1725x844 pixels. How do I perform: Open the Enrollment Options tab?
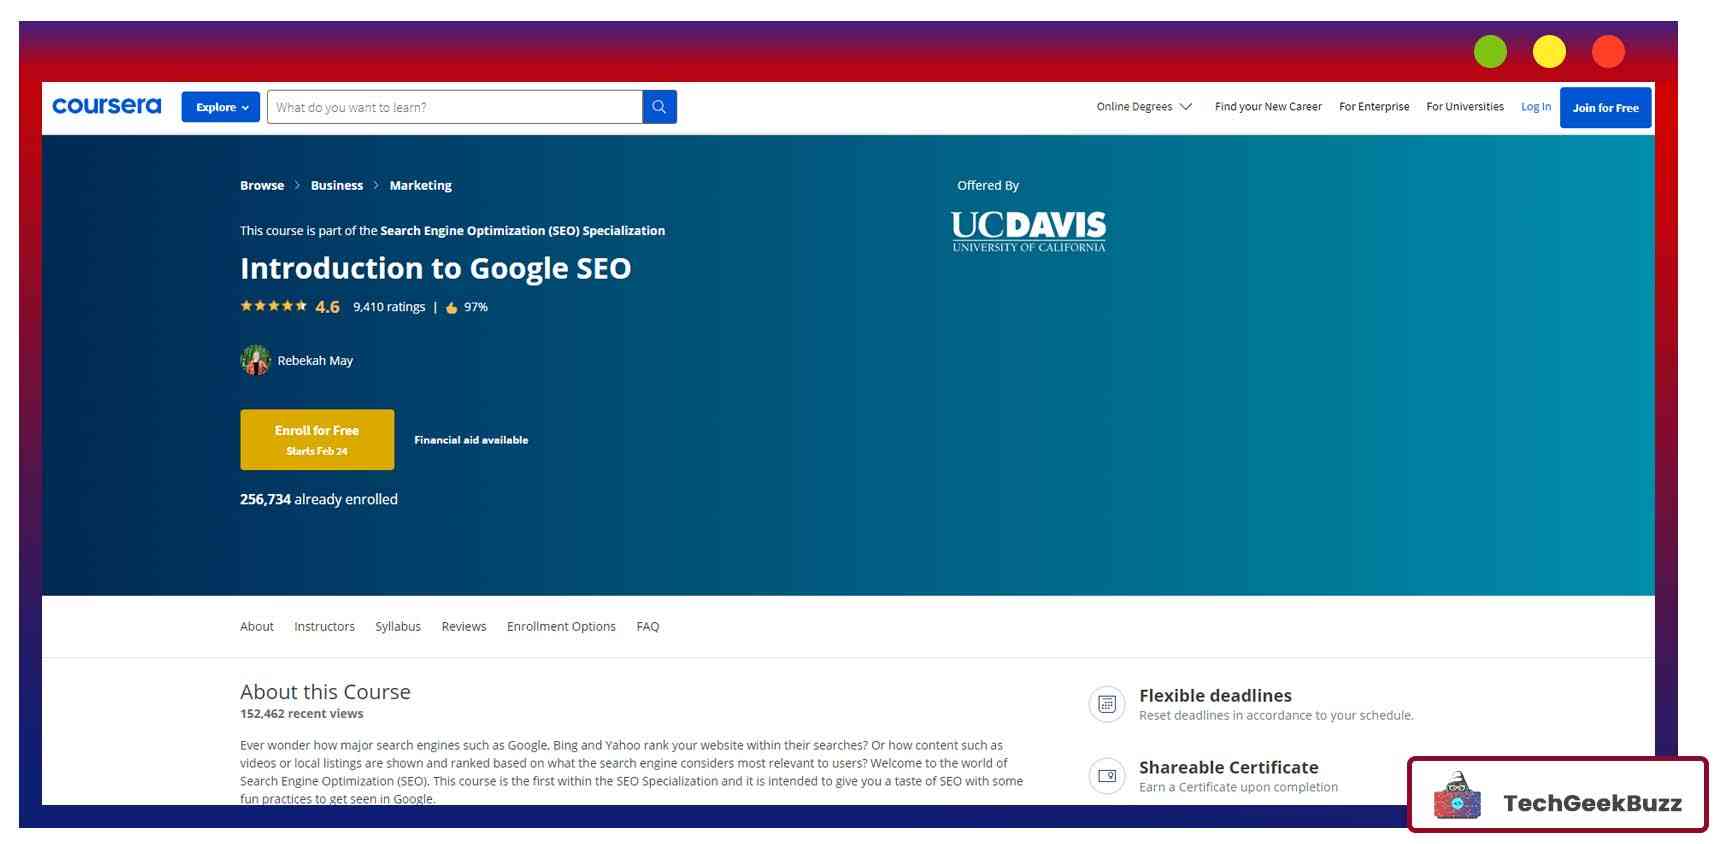pyautogui.click(x=561, y=627)
